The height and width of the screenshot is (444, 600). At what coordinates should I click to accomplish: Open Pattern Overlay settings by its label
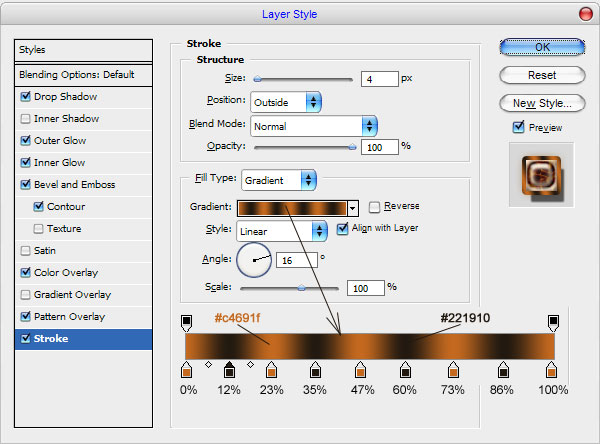(69, 317)
